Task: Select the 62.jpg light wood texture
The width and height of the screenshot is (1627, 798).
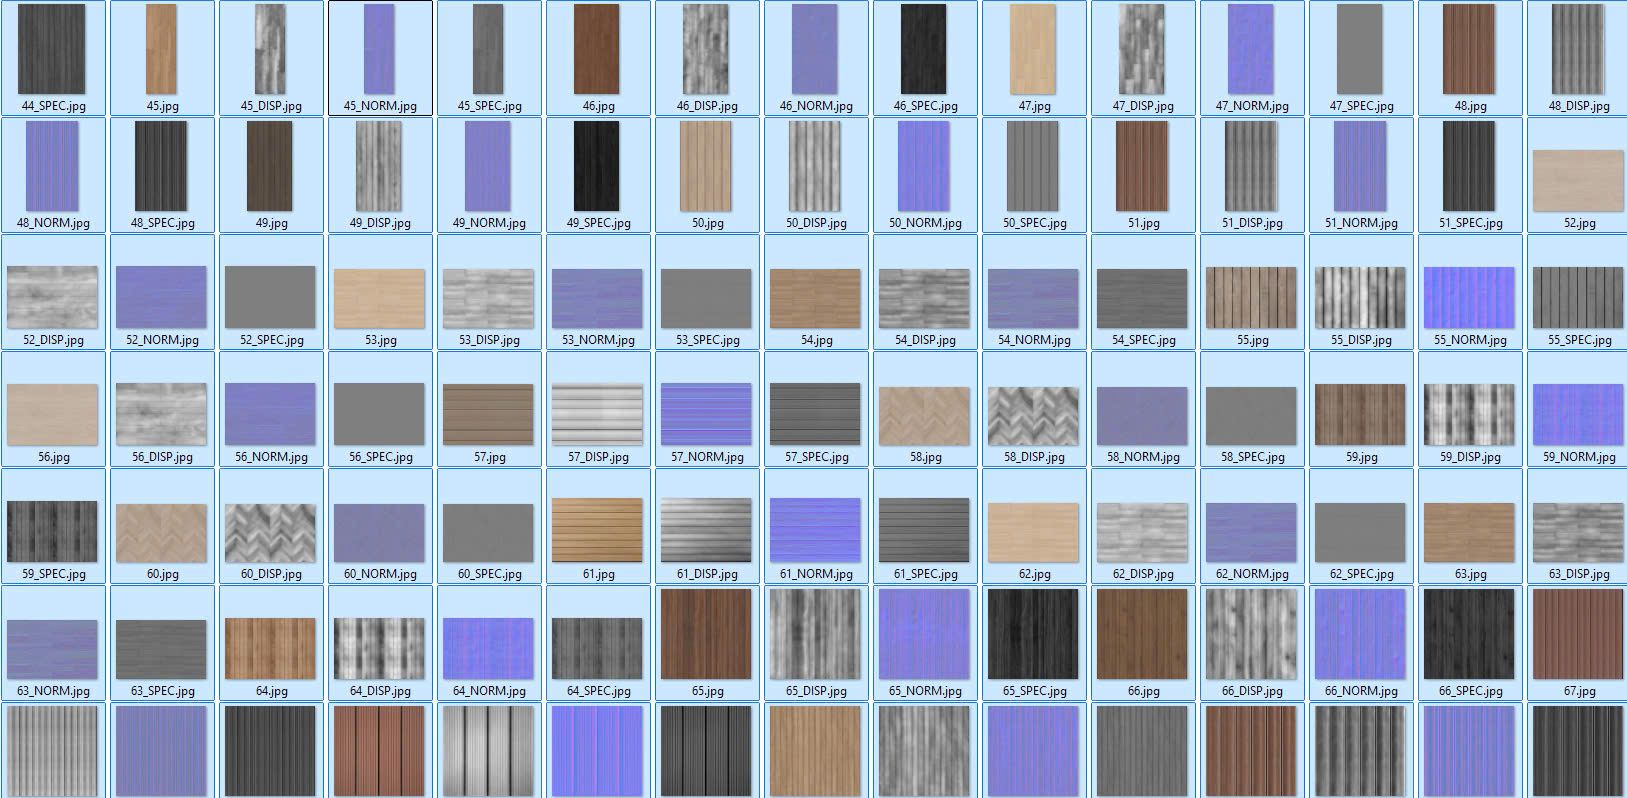Action: click(1034, 533)
